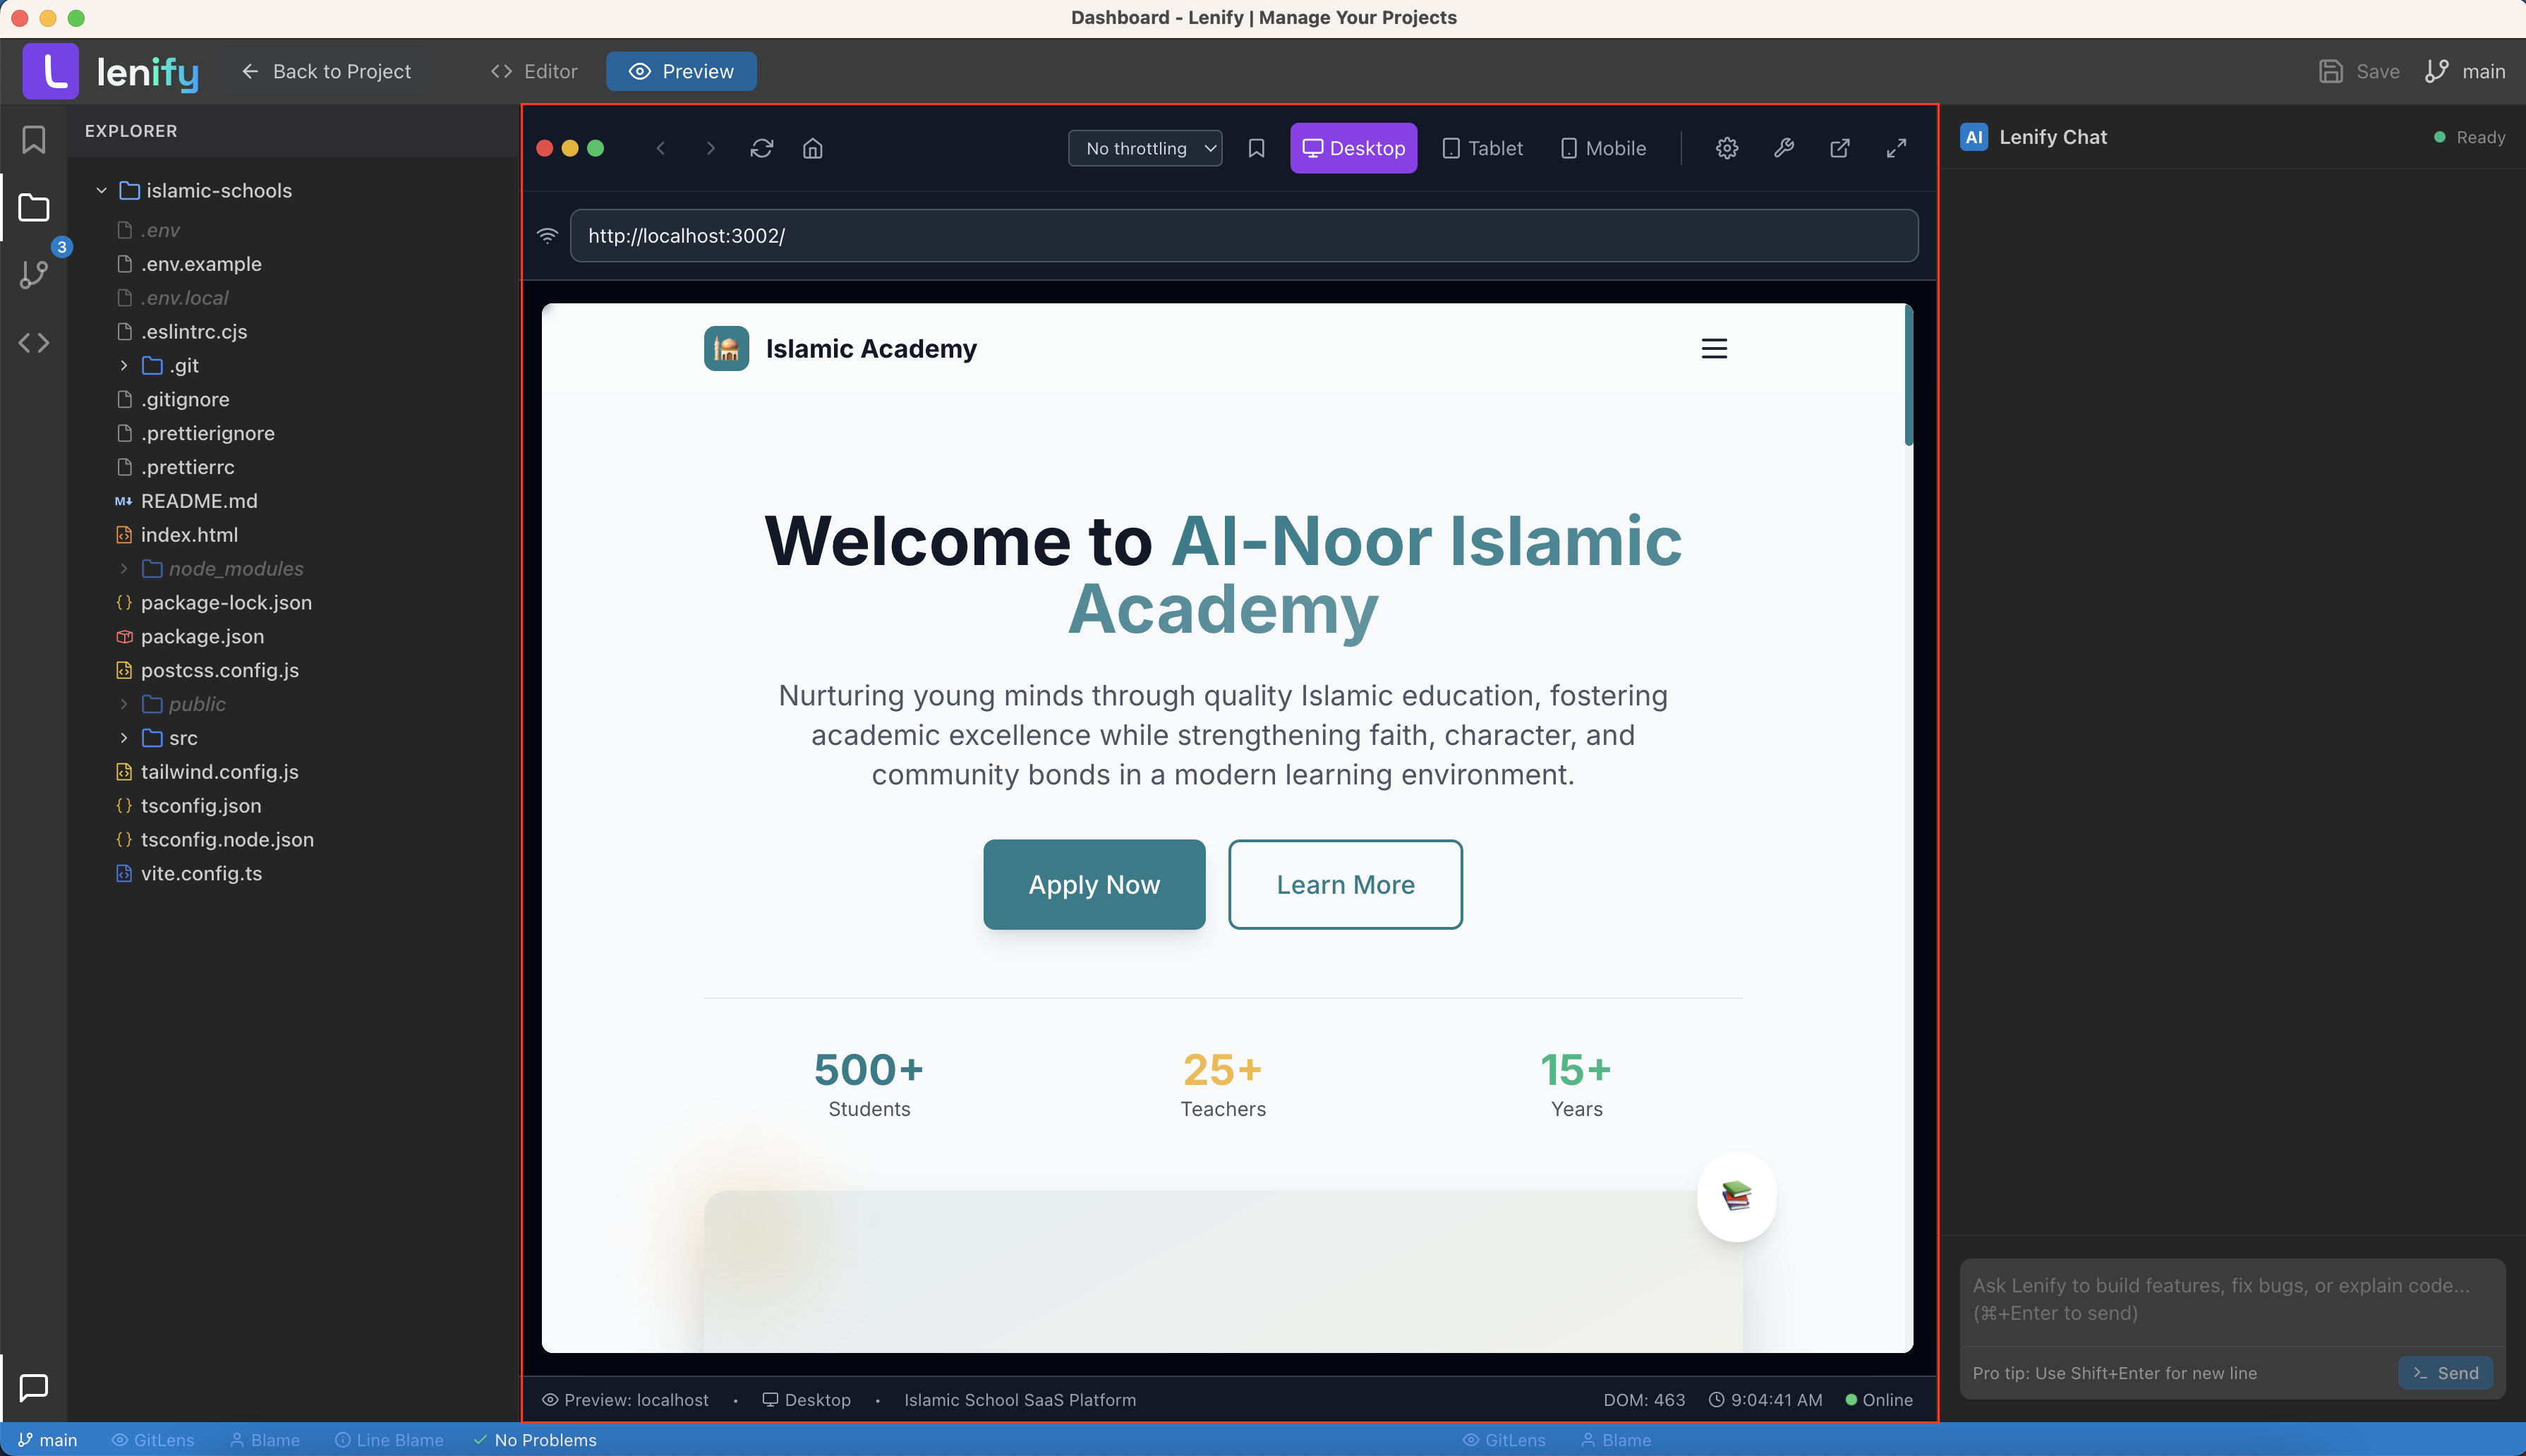The width and height of the screenshot is (2526, 1456).
Task: Switch the preview to Tablet view
Action: [1482, 148]
